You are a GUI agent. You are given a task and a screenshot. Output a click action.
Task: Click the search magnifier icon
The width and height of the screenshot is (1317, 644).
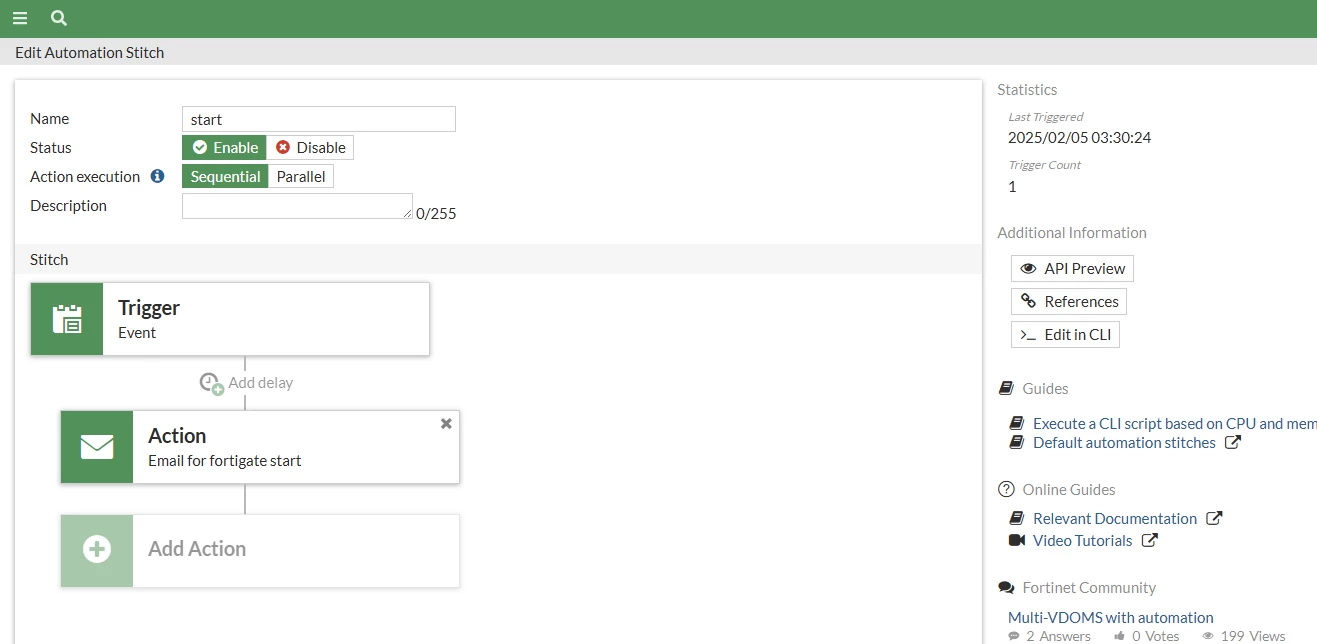pyautogui.click(x=59, y=18)
